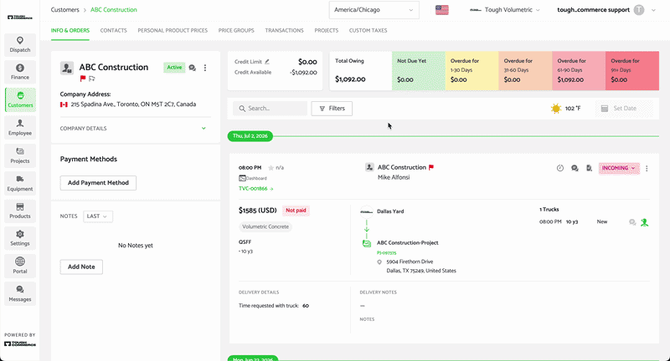Select the Not Due Yet green box
This screenshot has height=361, width=670.
click(419, 71)
